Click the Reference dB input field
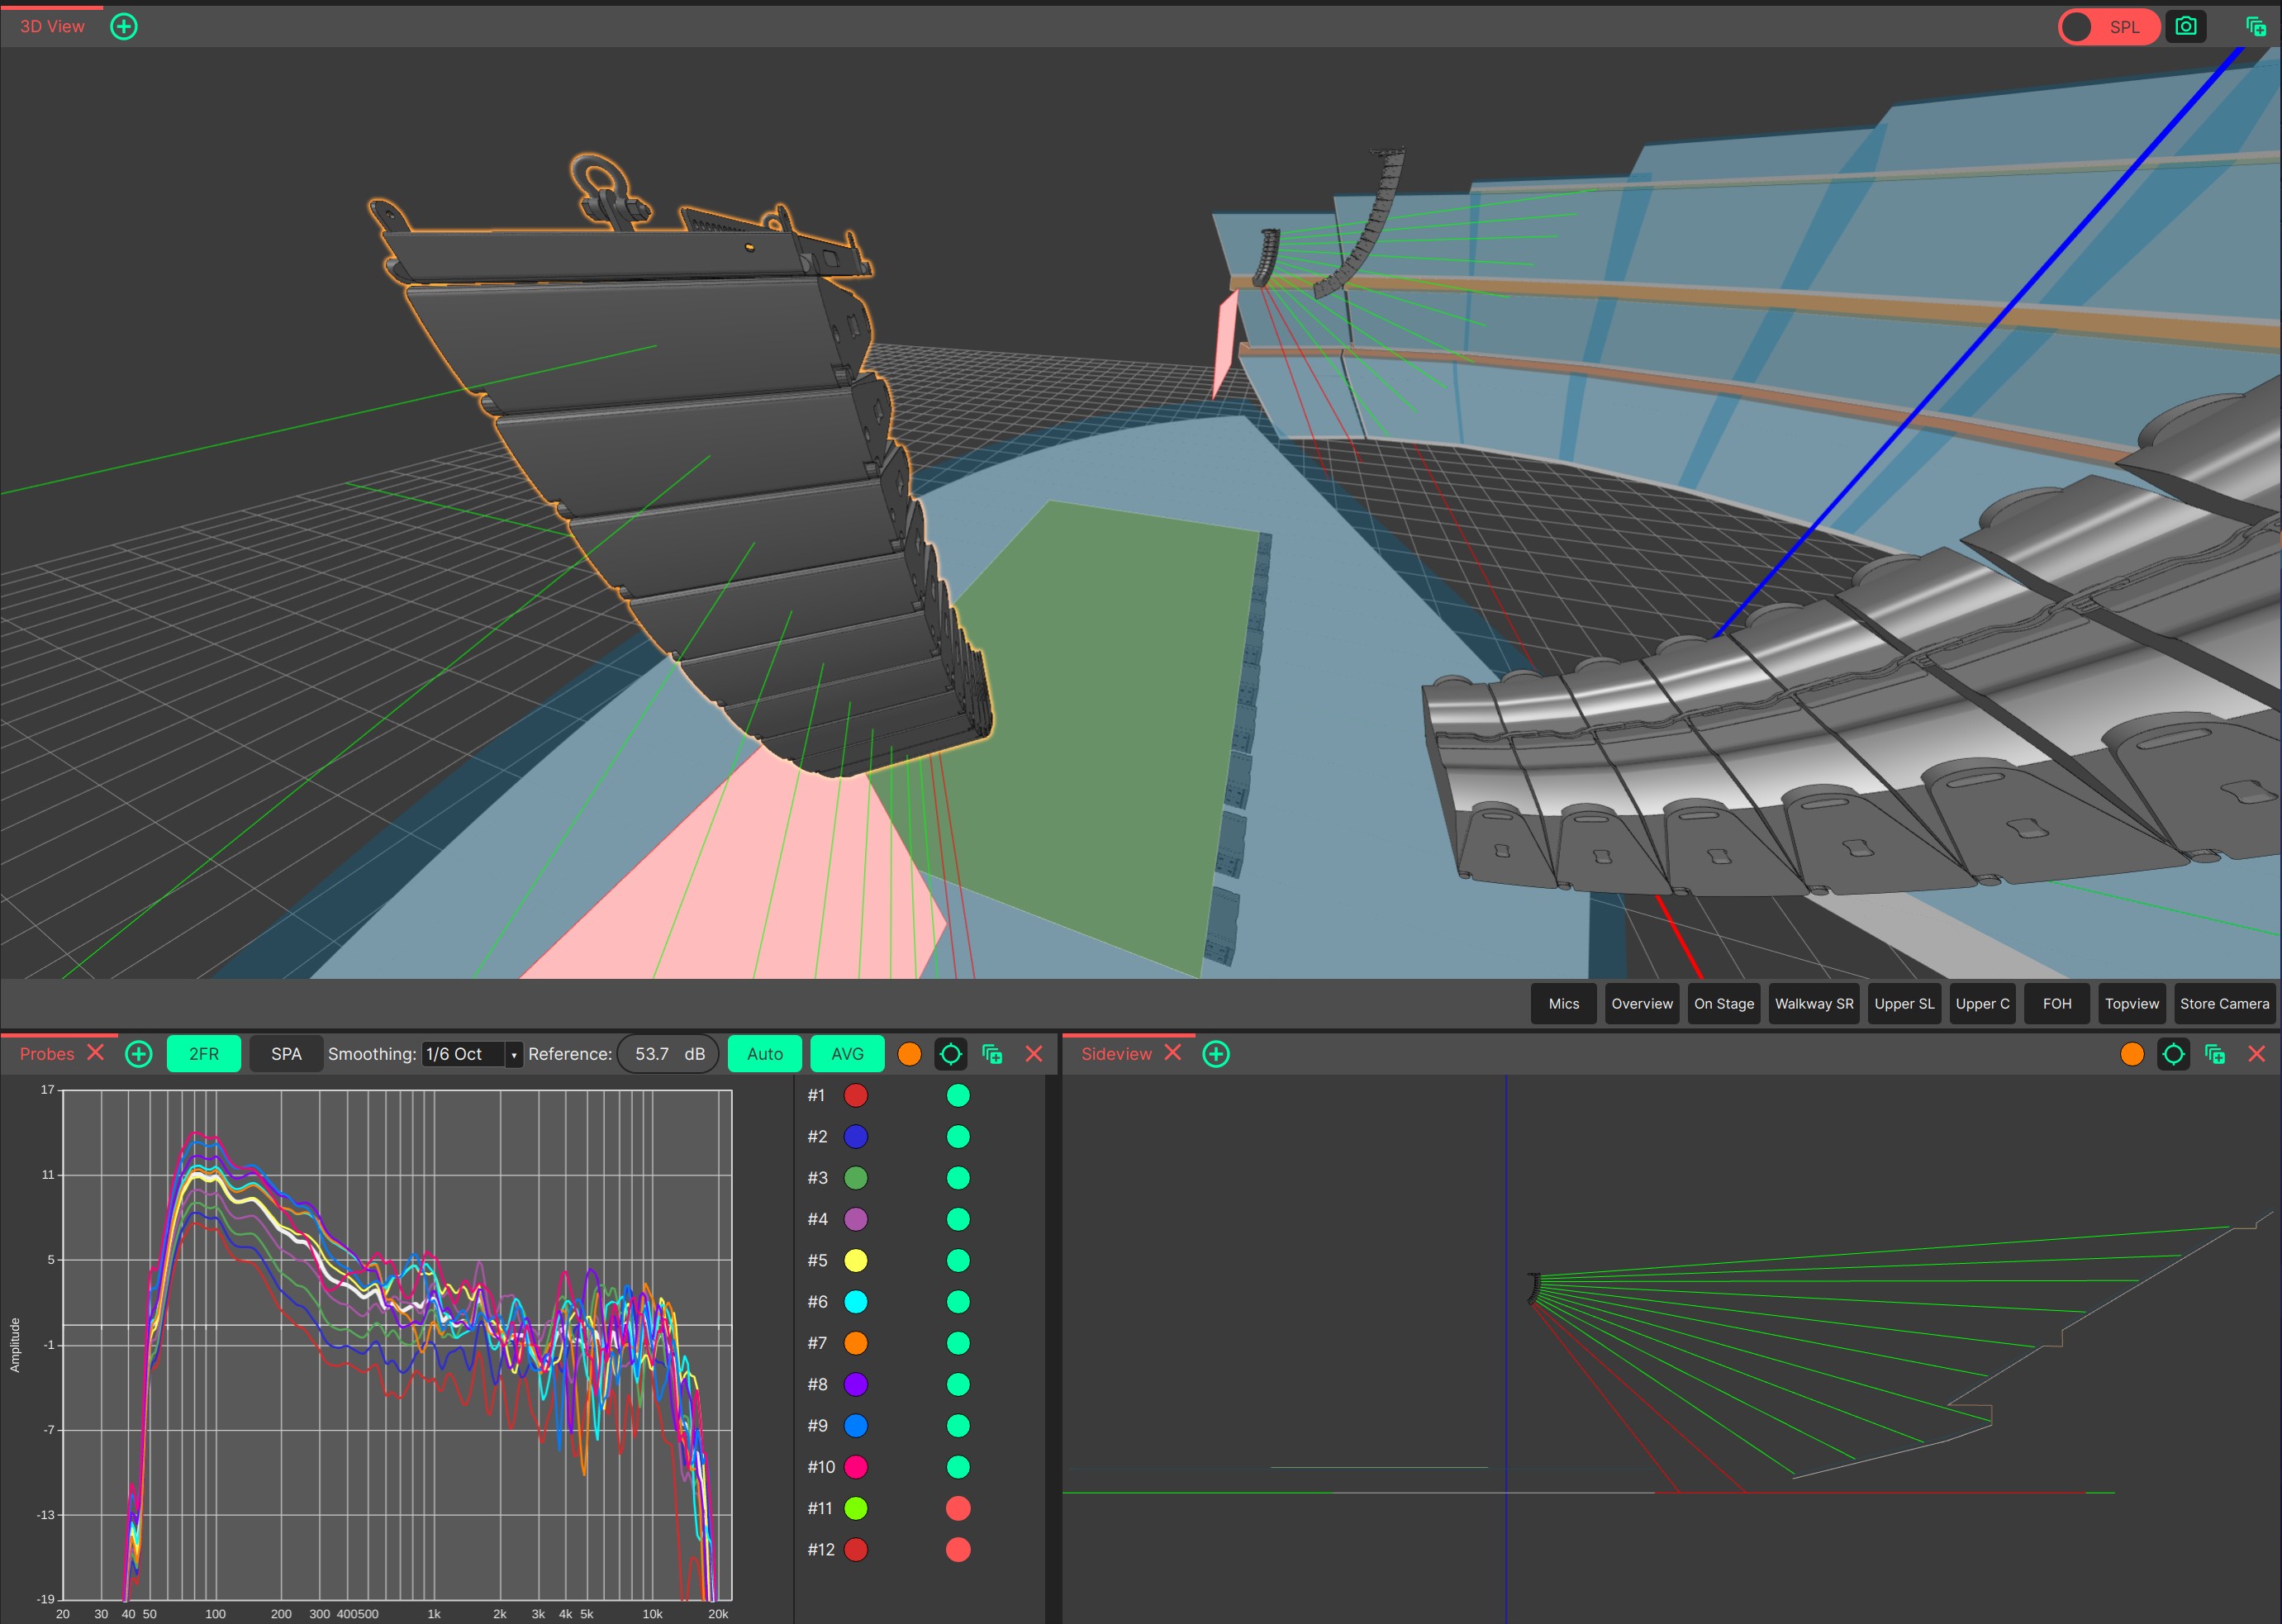Image resolution: width=2282 pixels, height=1624 pixels. pos(652,1054)
